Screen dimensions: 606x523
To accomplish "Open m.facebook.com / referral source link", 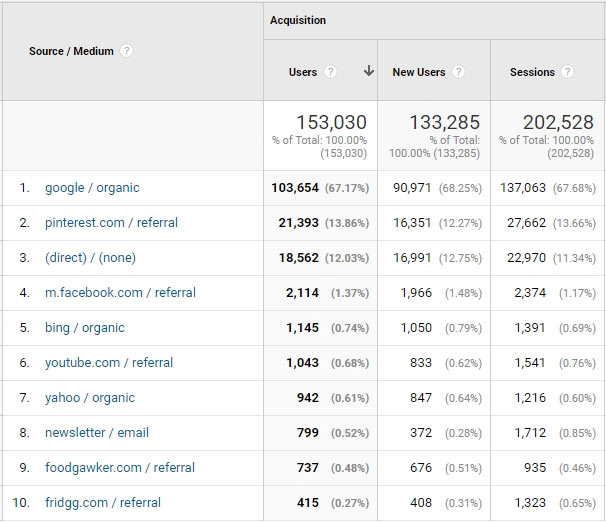I will click(x=120, y=293).
